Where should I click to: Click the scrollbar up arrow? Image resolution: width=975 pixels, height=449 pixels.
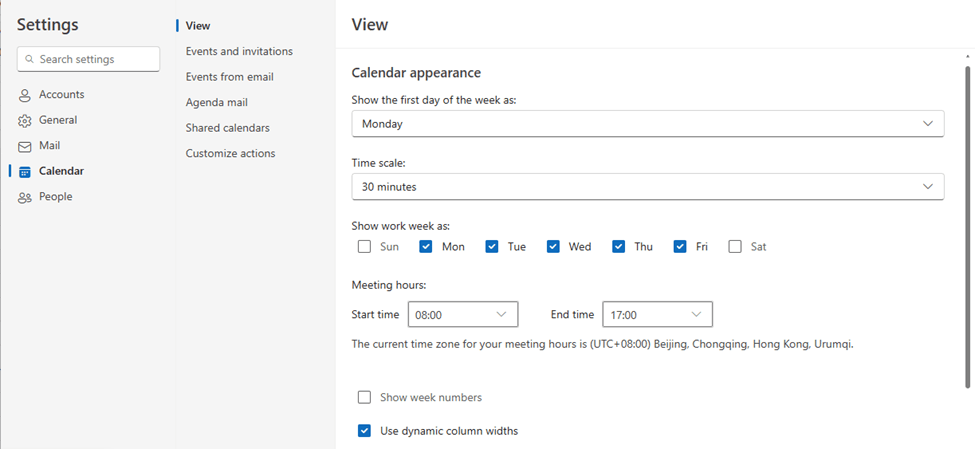coord(968,57)
